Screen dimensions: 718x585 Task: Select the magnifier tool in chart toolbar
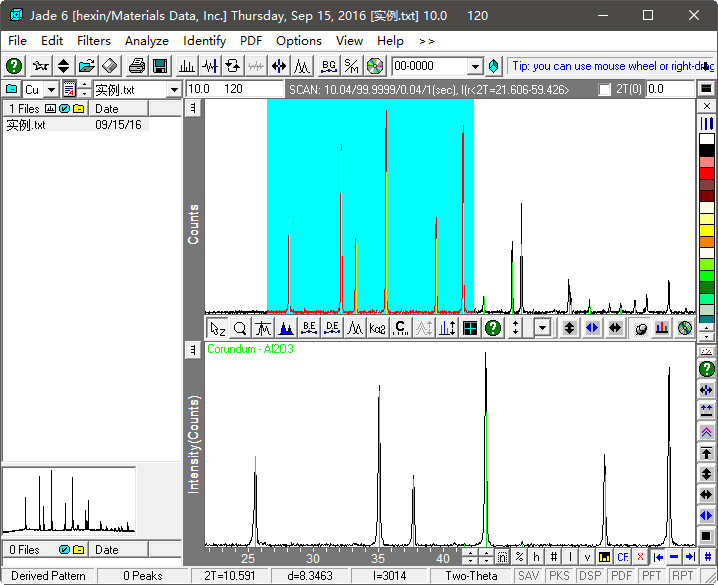pos(240,328)
